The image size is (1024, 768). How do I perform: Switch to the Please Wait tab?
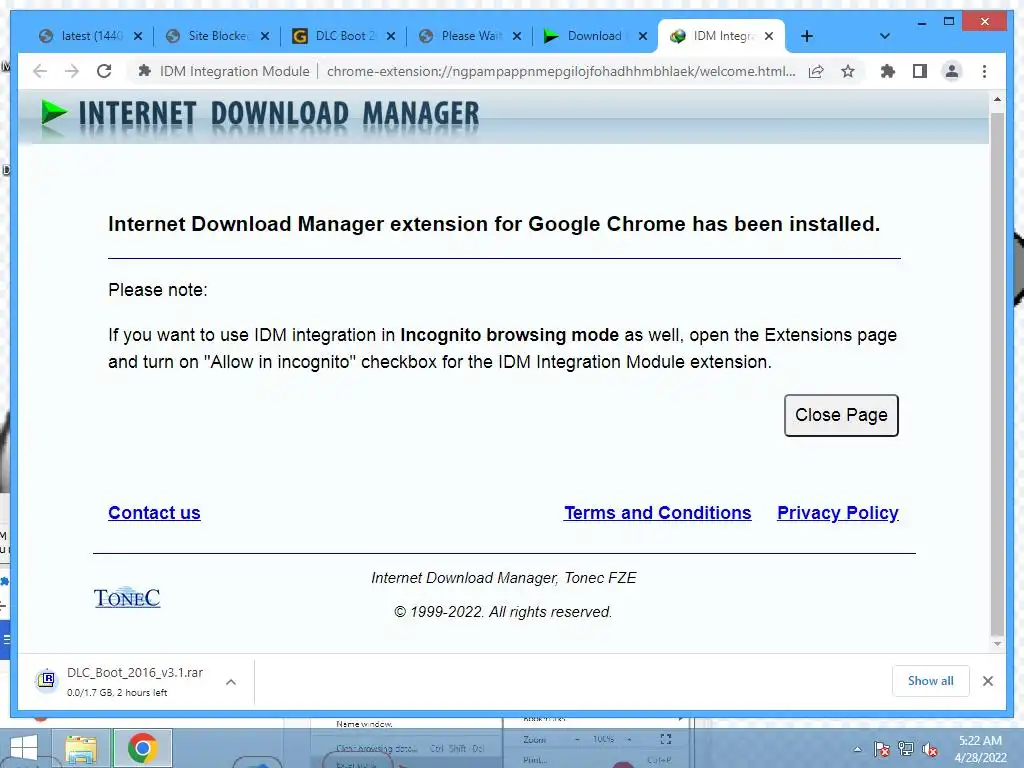[x=462, y=36]
